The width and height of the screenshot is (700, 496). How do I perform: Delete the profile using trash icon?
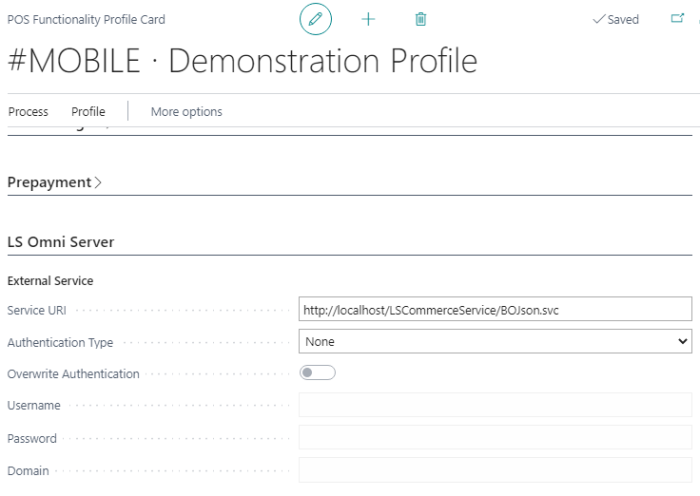[x=421, y=20]
